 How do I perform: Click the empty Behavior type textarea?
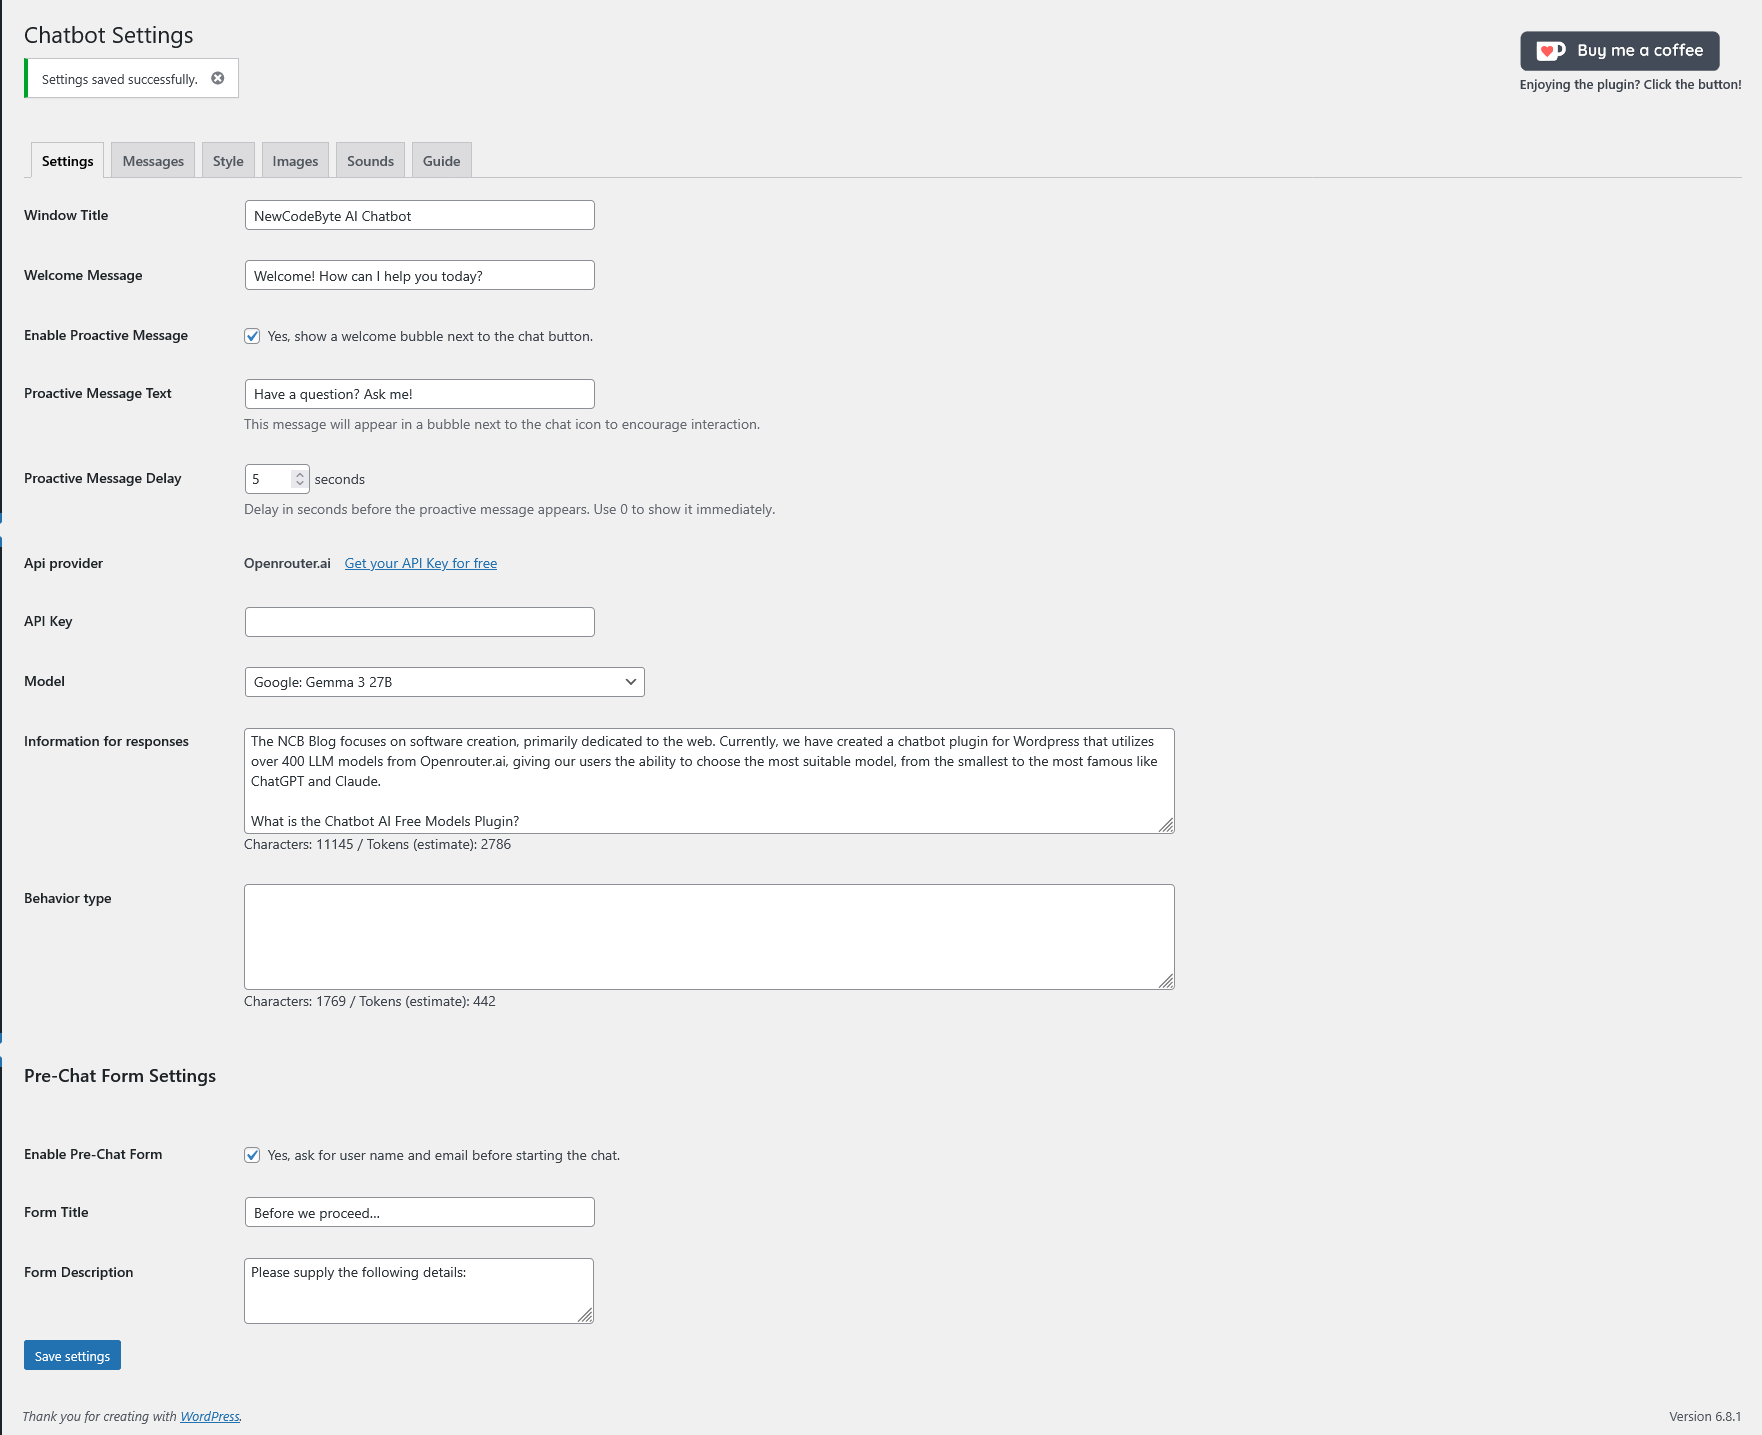709,937
